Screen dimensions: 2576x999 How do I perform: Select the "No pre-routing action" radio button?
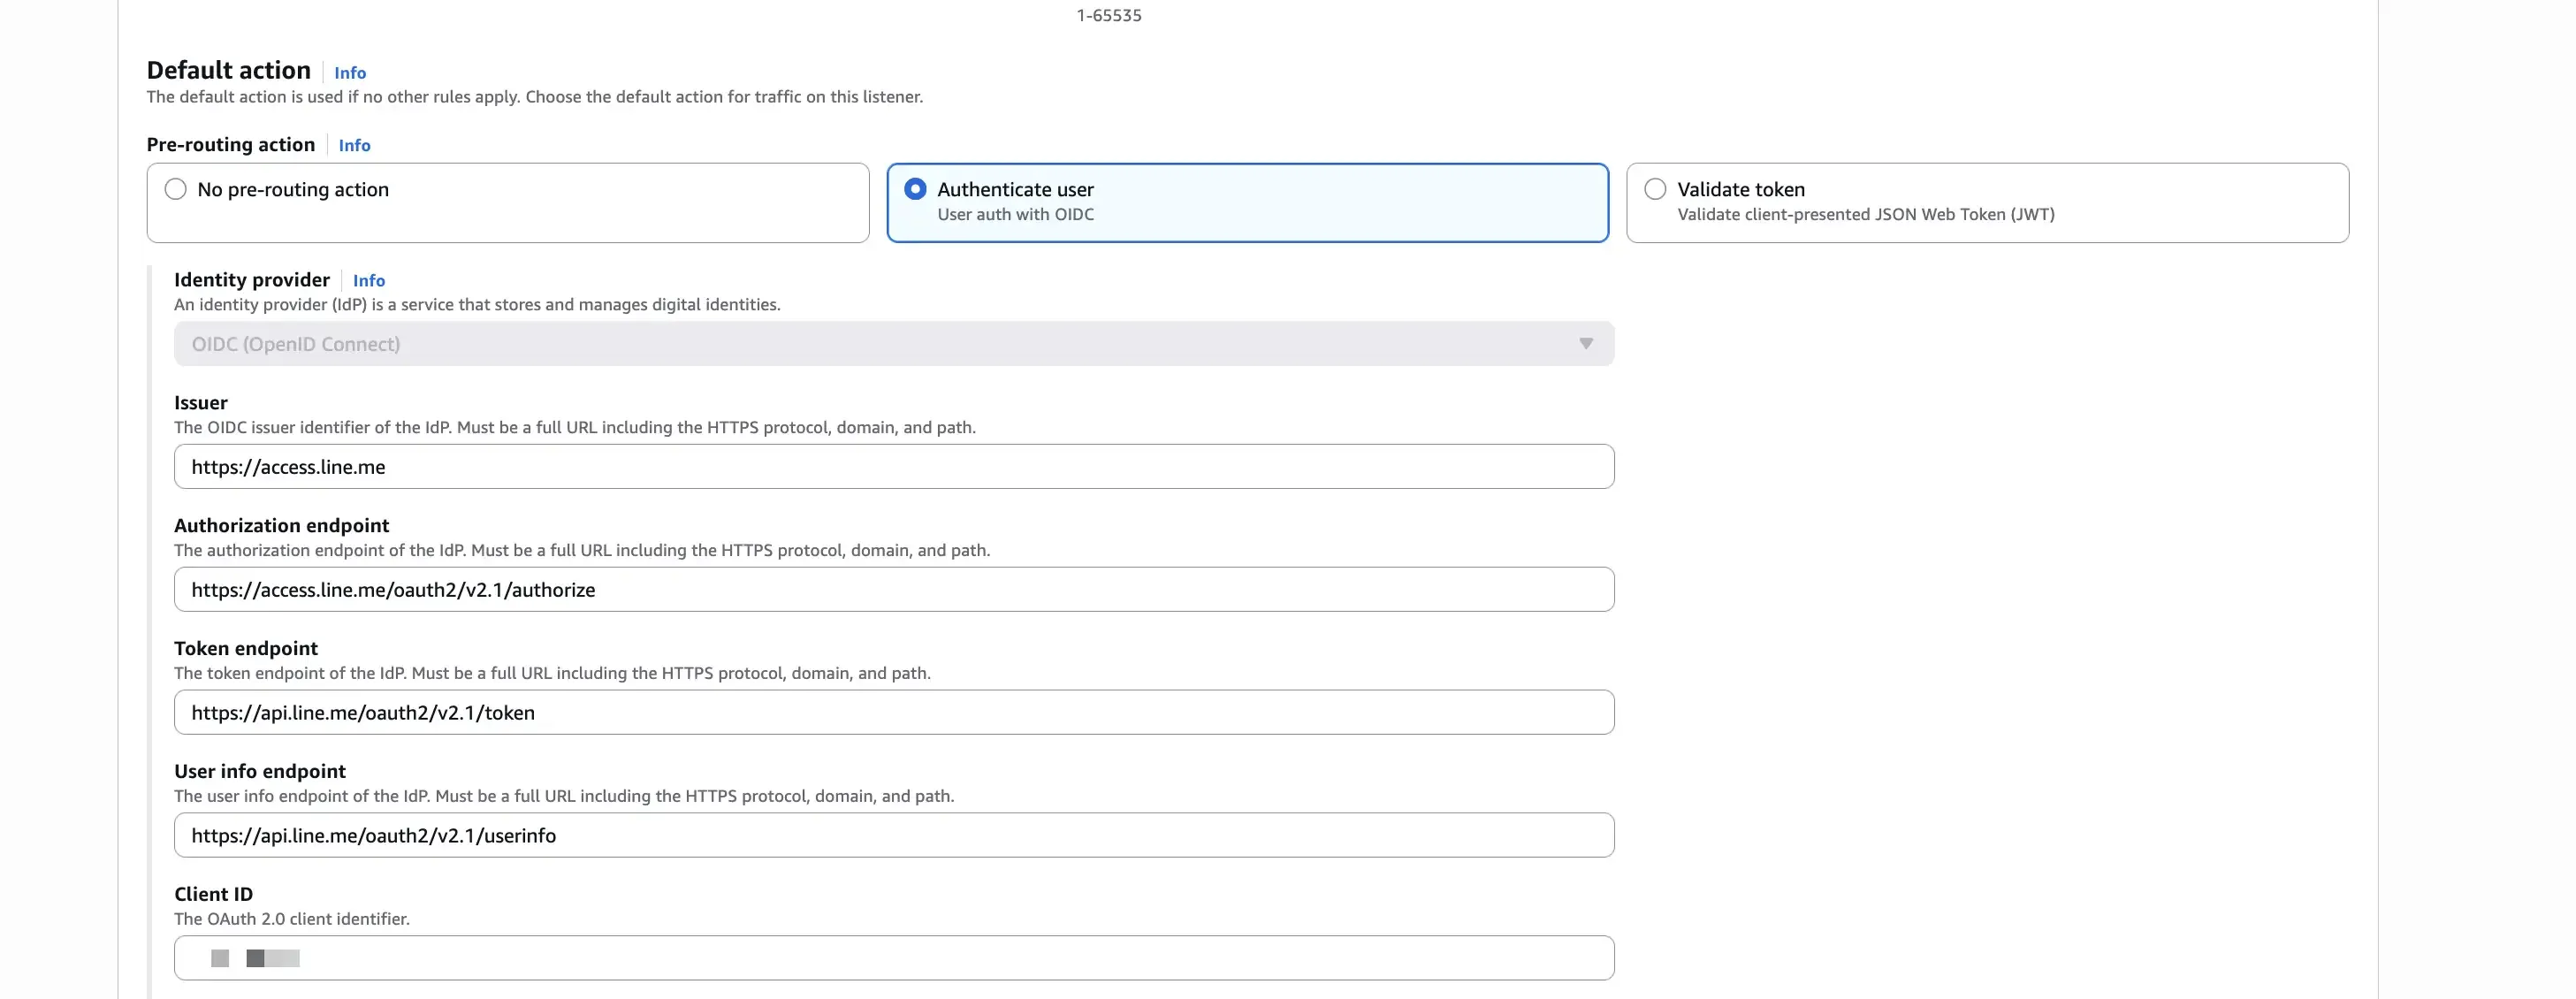pyautogui.click(x=176, y=189)
